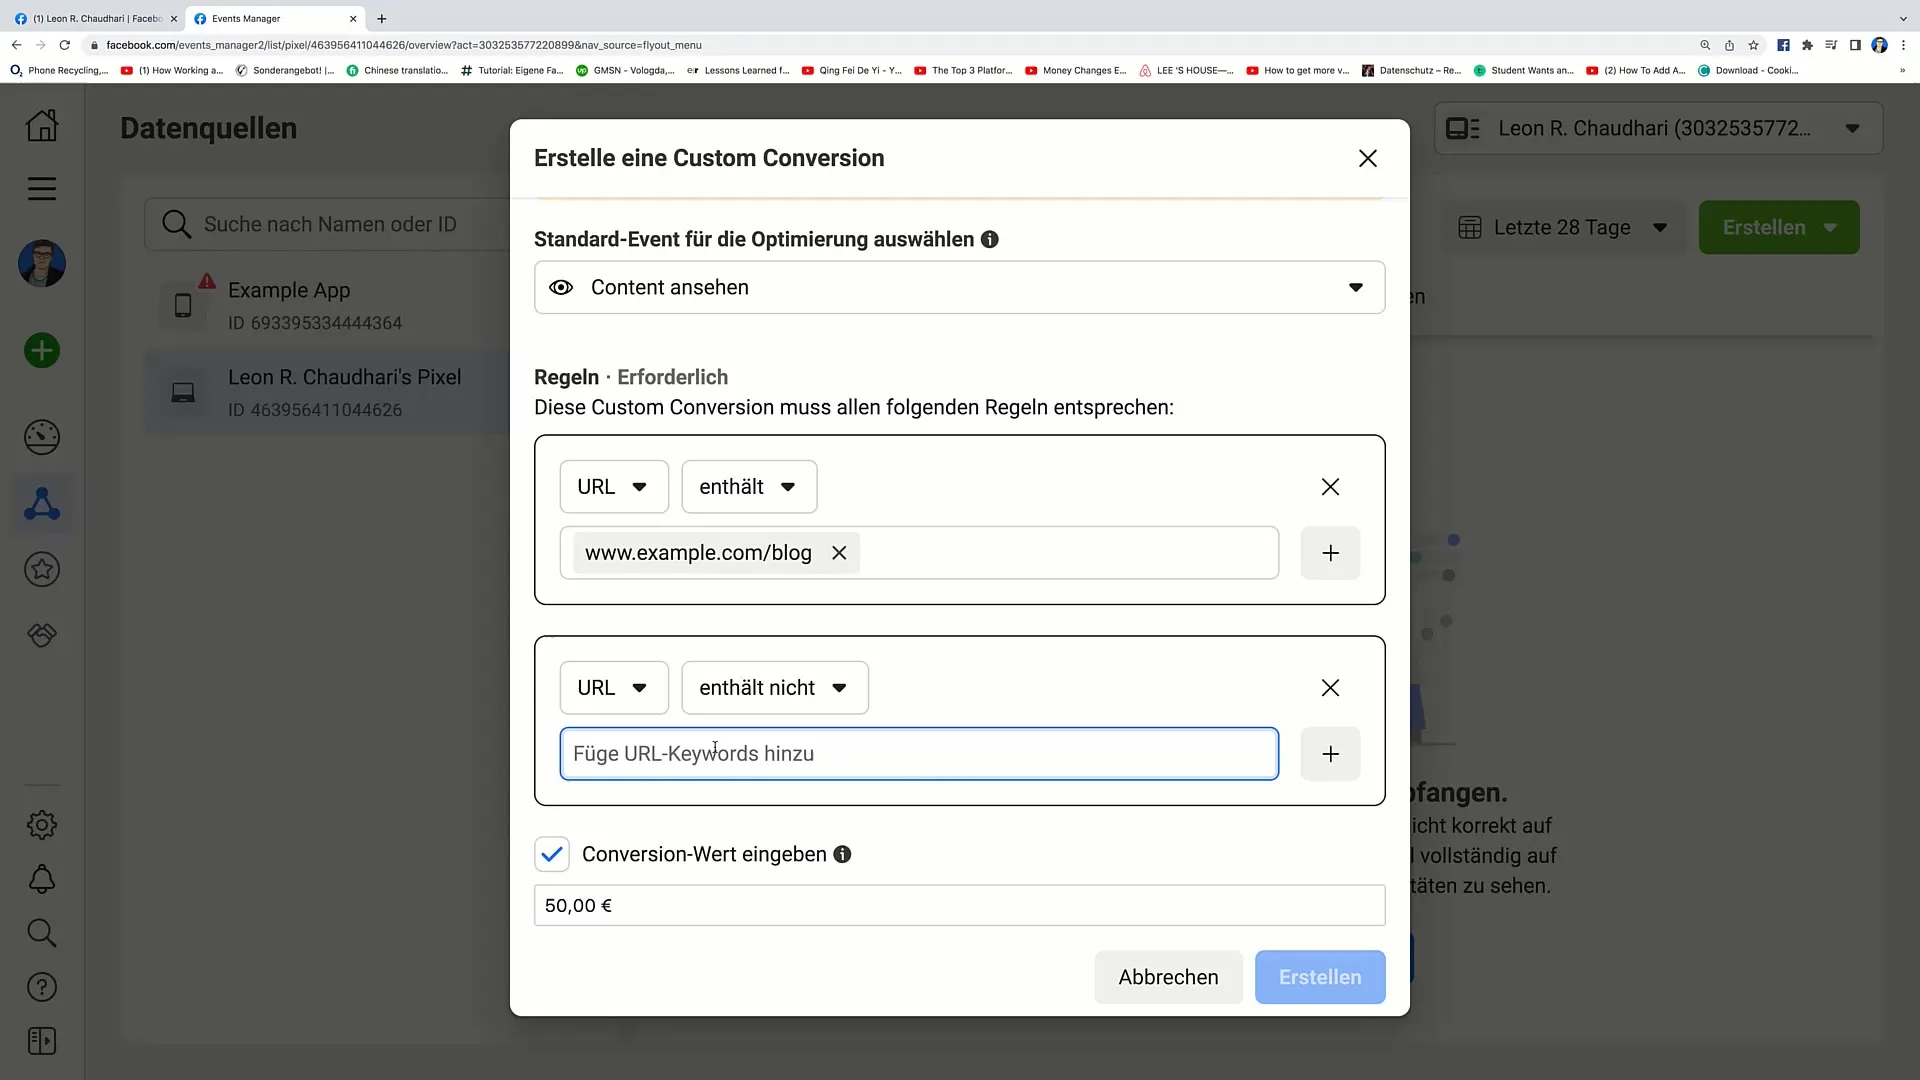Open the browser extensions puzzle icon
This screenshot has width=1920, height=1080.
coord(1807,45)
